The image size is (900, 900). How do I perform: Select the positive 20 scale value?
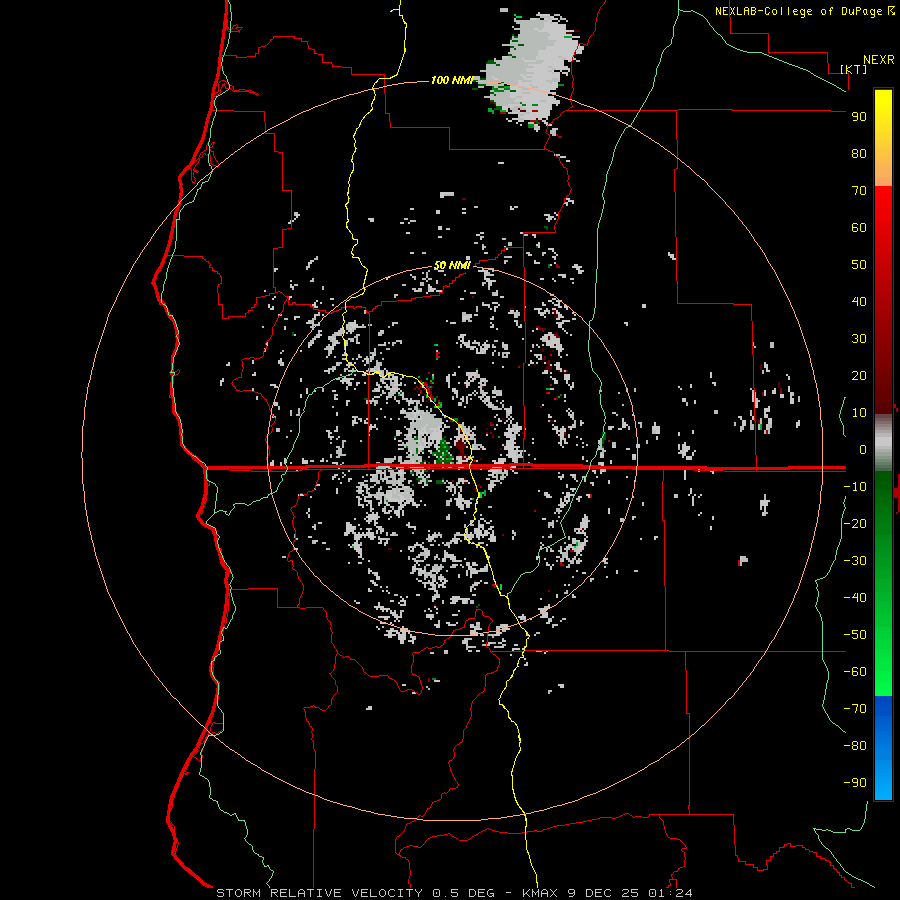(x=859, y=375)
